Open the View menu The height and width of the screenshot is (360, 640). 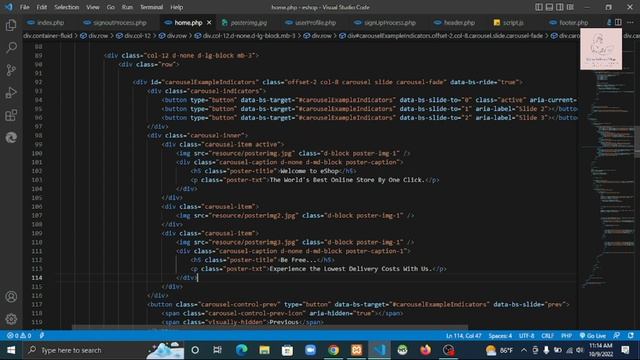click(93, 7)
